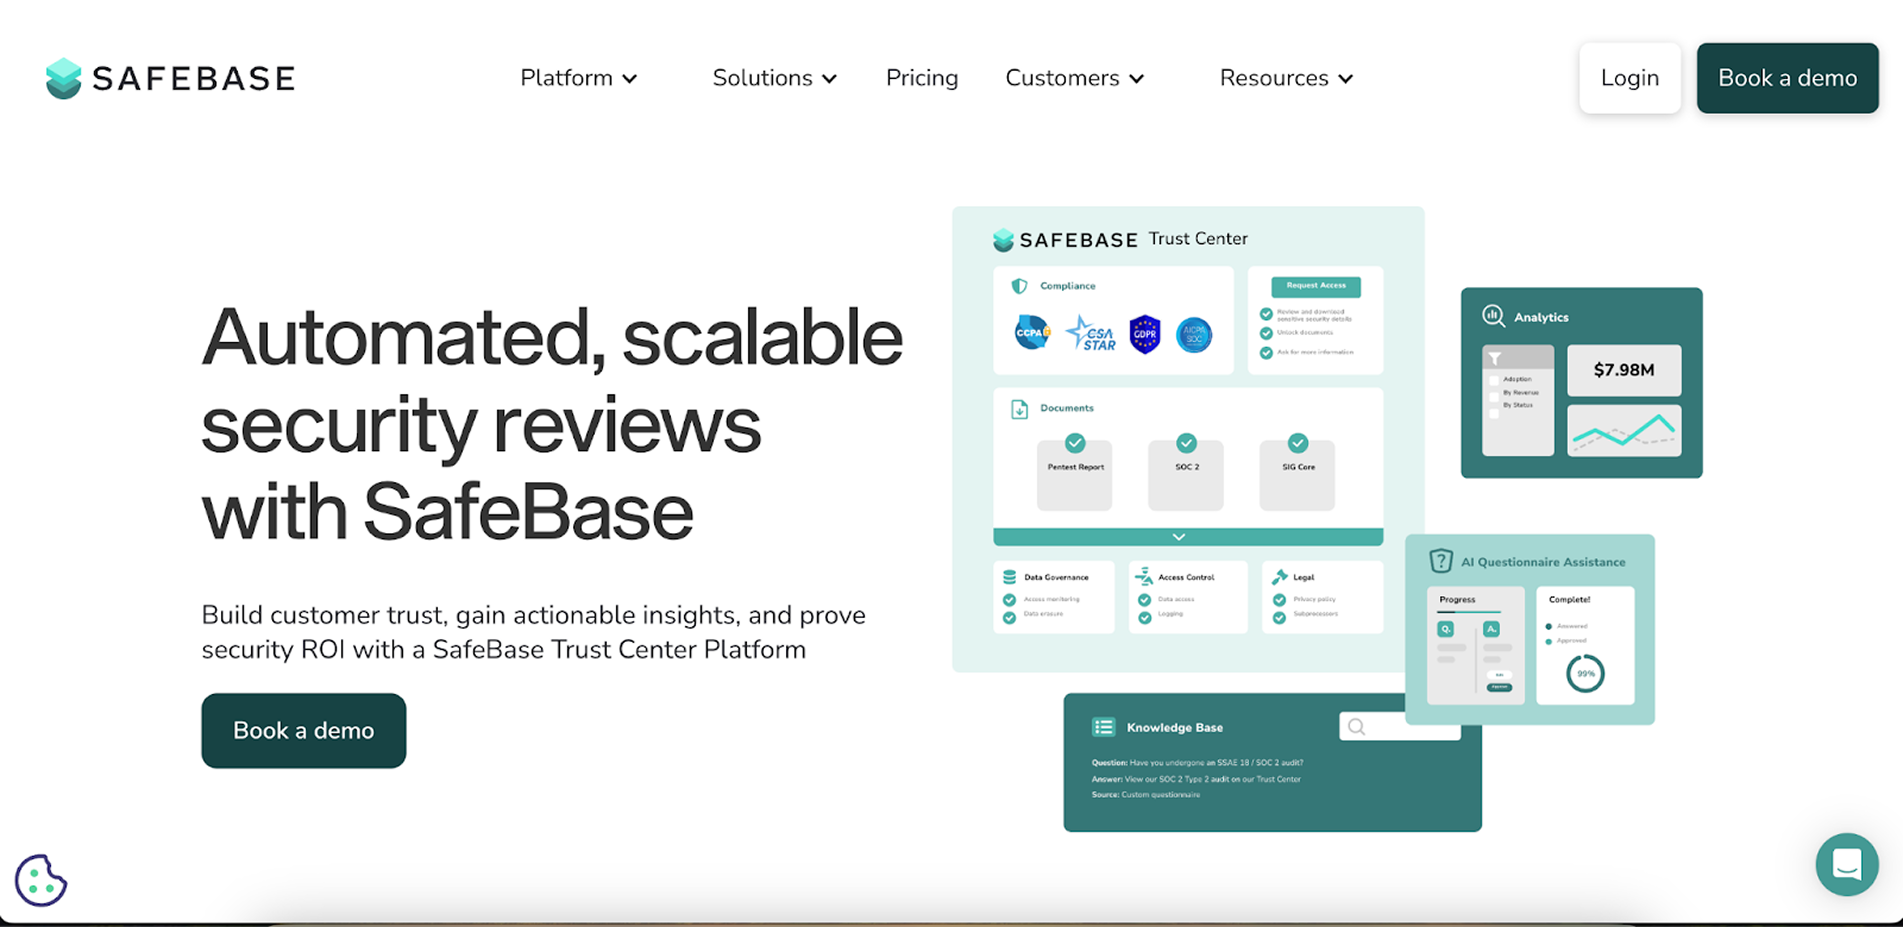Expand the Solutions dropdown menu

[x=774, y=78]
